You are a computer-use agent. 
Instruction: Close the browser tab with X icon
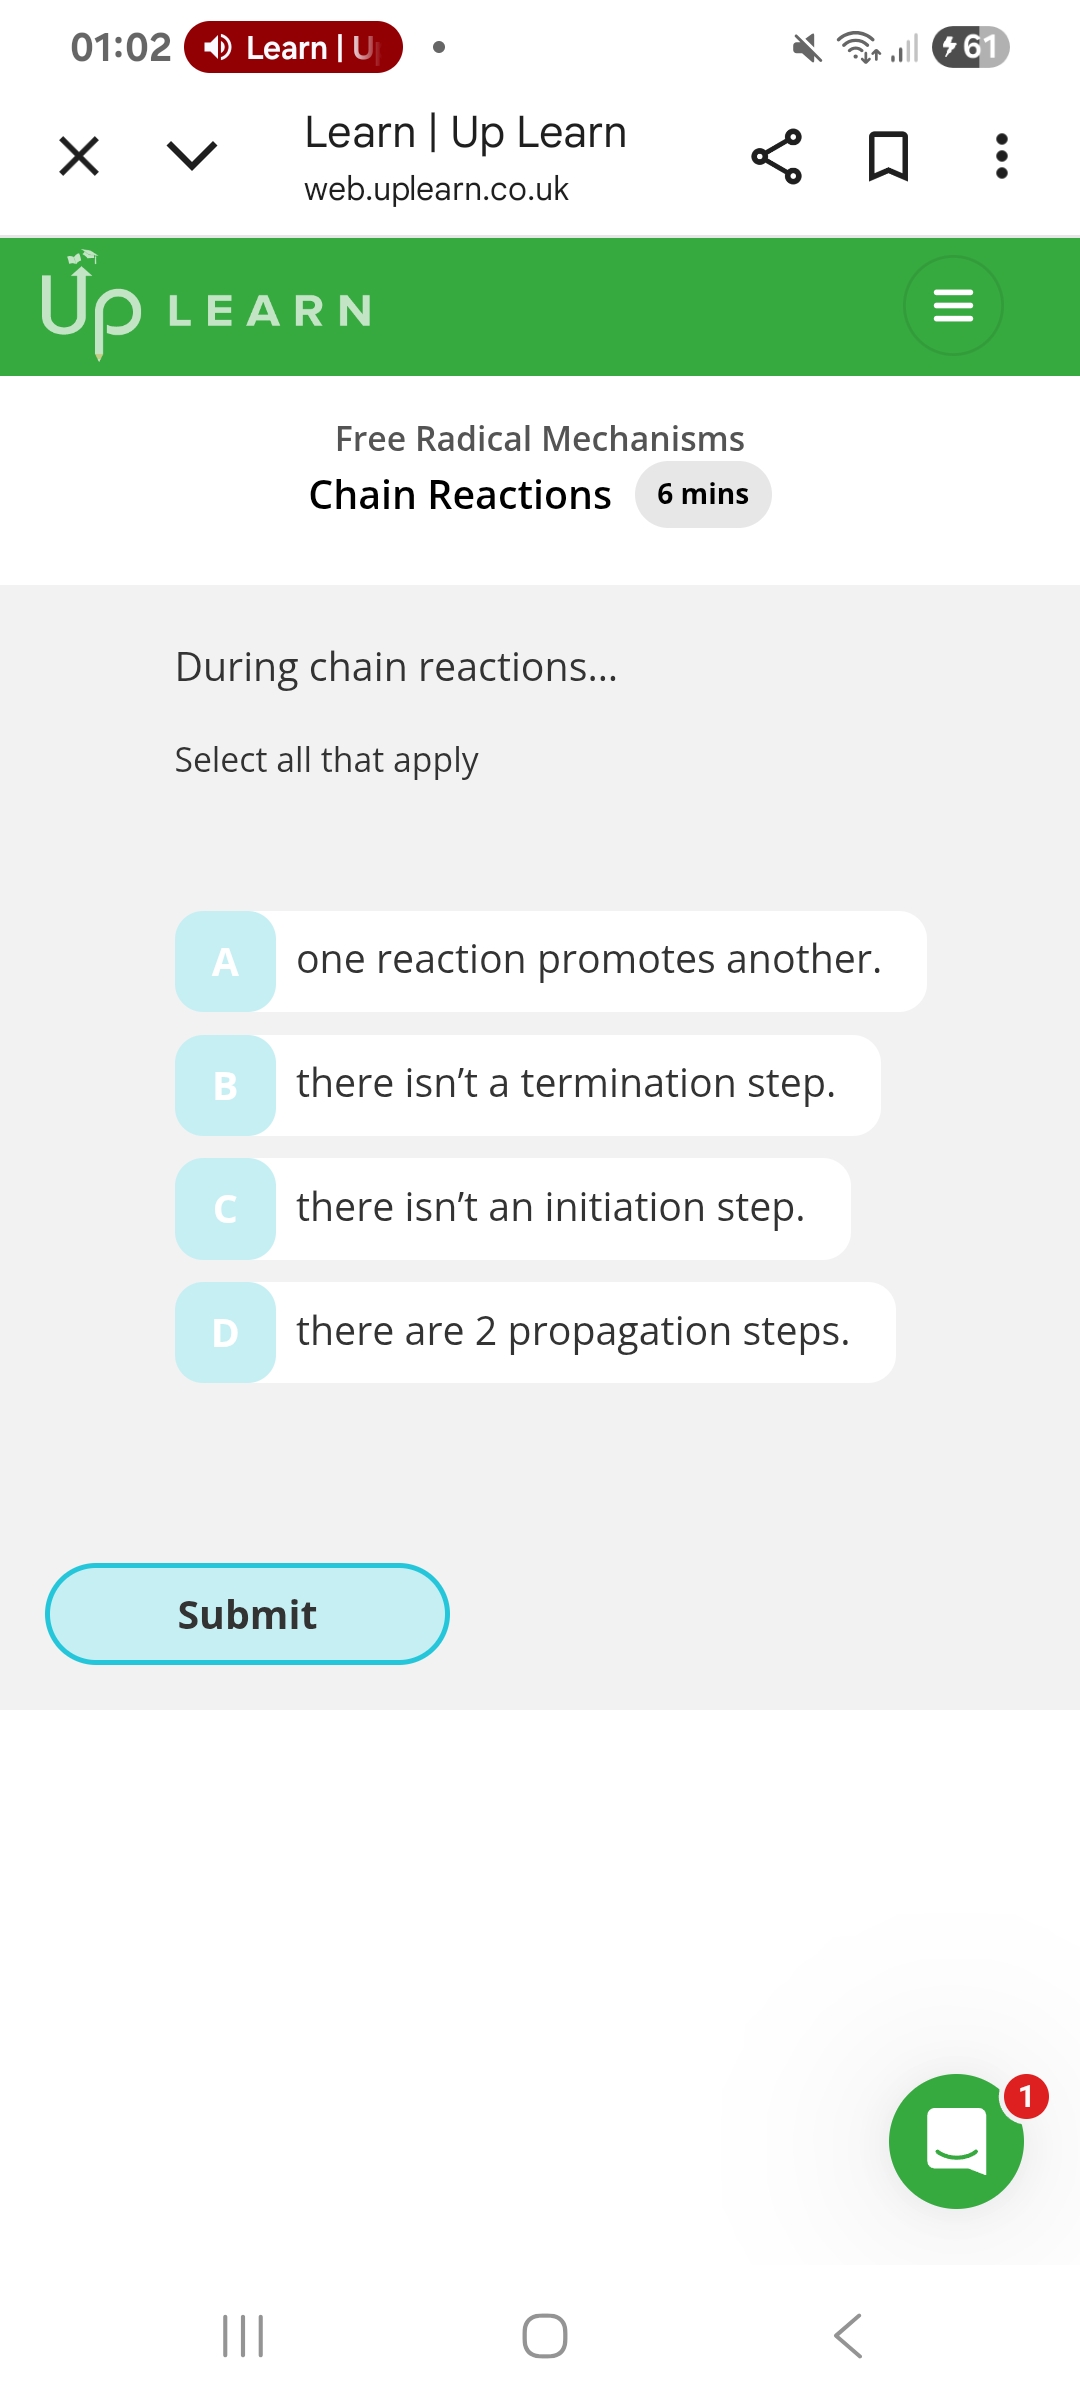[x=79, y=156]
